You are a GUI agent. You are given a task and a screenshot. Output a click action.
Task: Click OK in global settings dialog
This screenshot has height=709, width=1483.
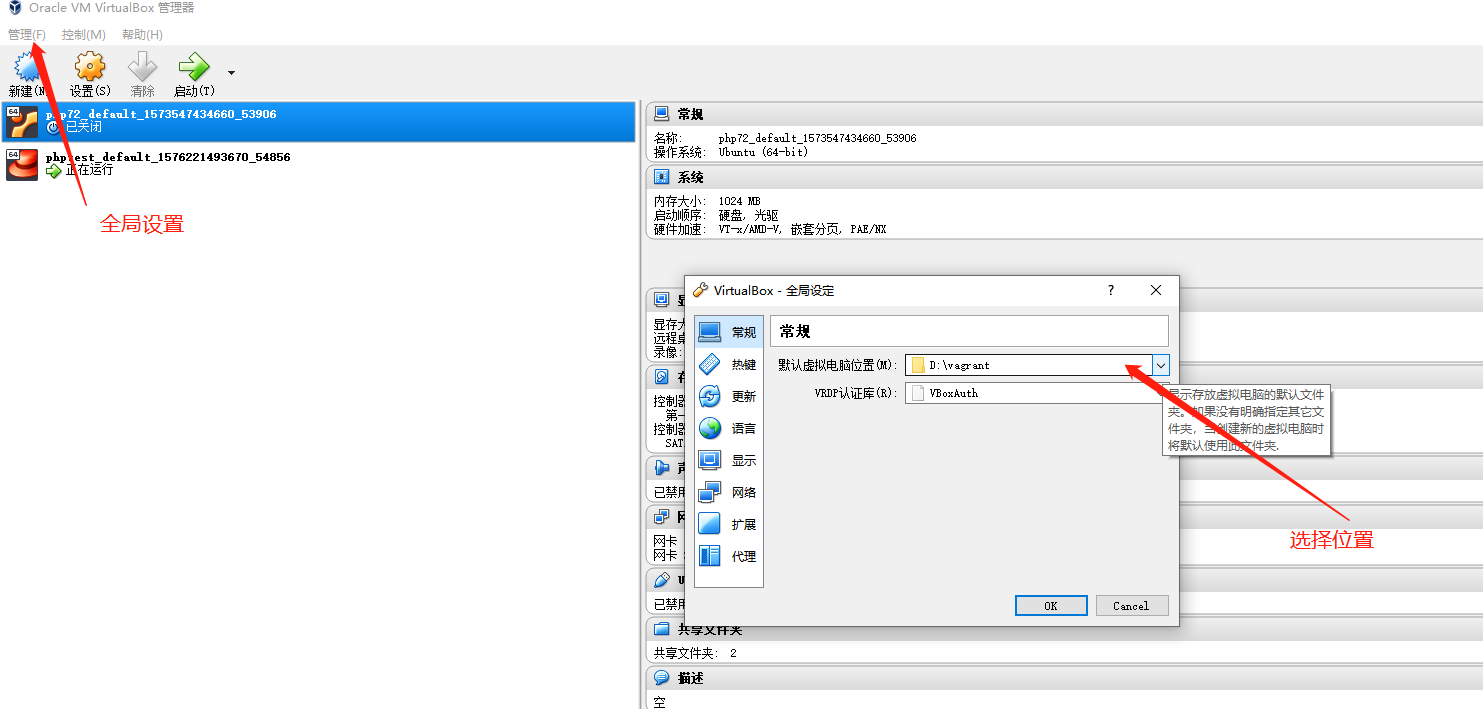coord(1050,606)
